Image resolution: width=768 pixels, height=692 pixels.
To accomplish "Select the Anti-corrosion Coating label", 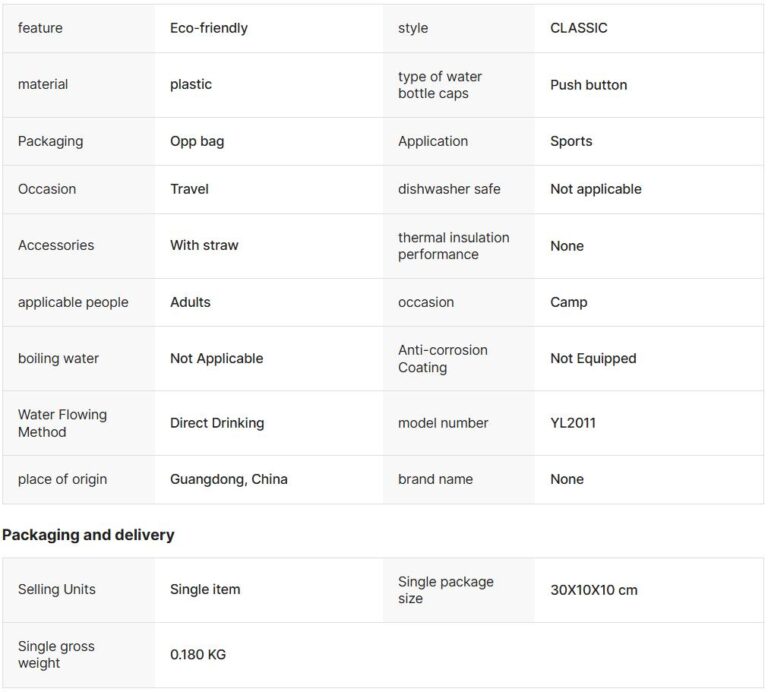I will [443, 358].
